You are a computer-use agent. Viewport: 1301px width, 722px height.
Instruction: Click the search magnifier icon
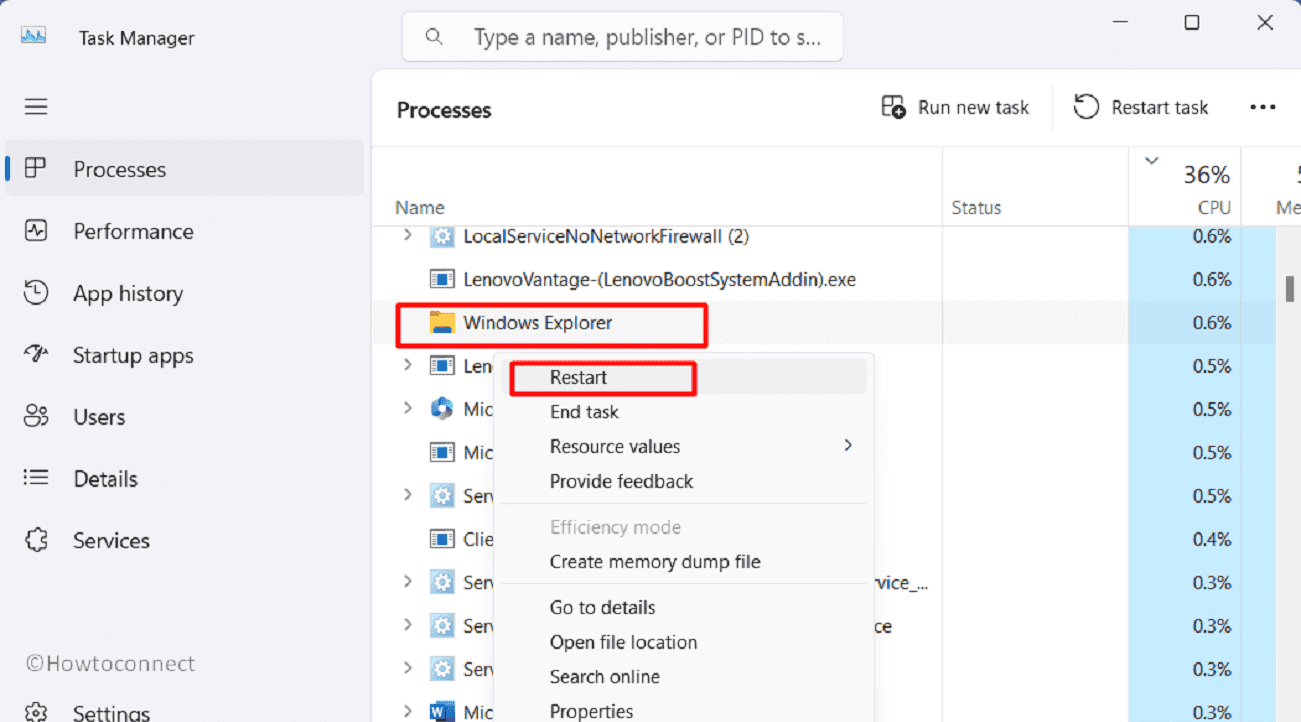click(x=434, y=37)
